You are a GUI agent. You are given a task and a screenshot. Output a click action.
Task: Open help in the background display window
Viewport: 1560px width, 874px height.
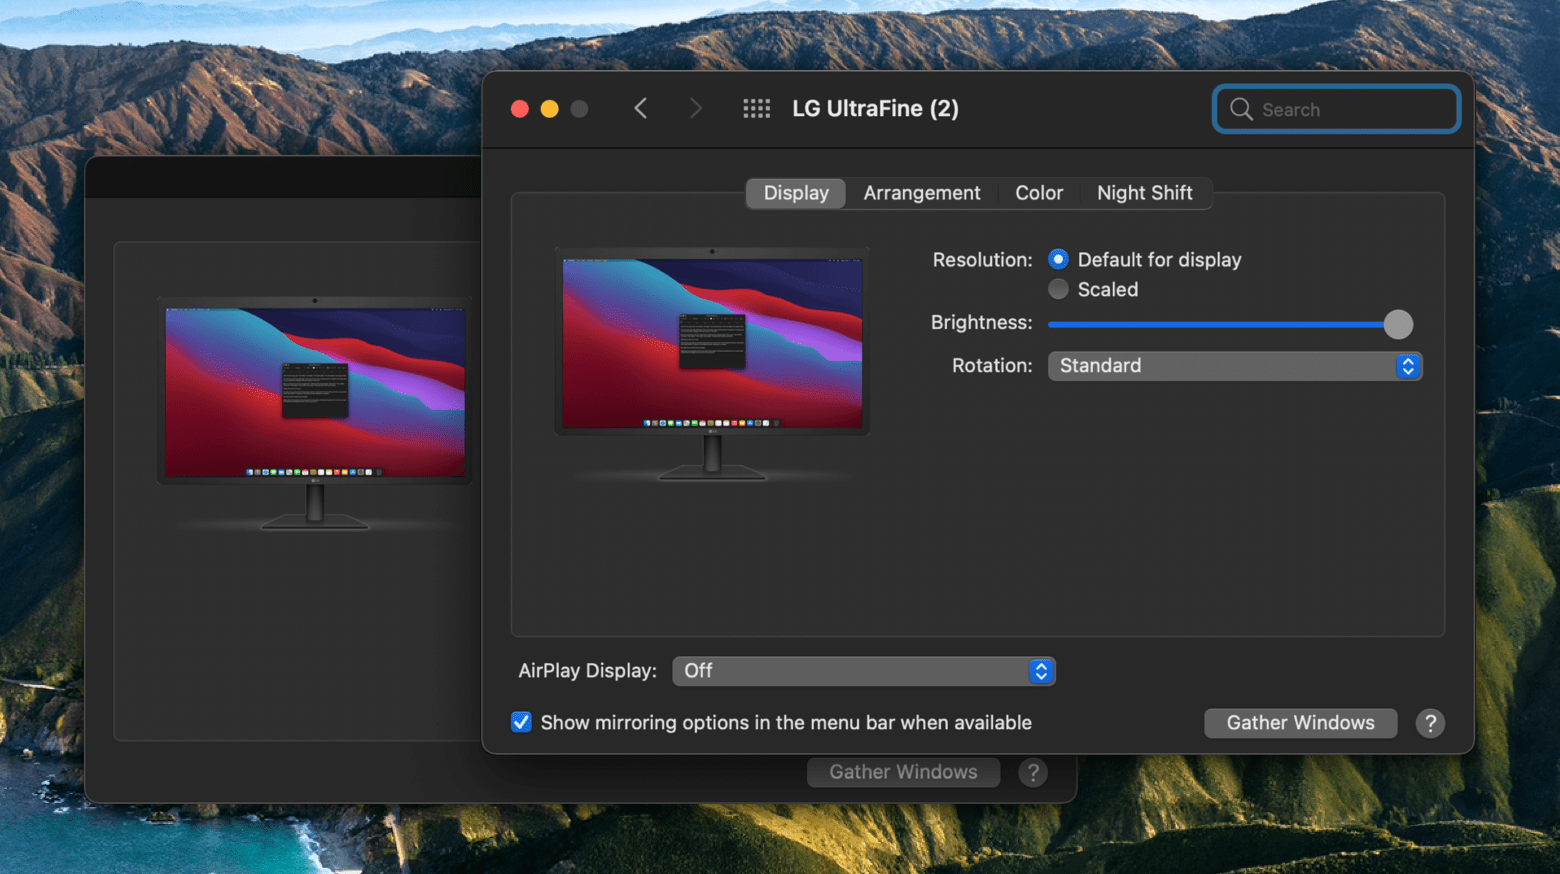[1033, 772]
